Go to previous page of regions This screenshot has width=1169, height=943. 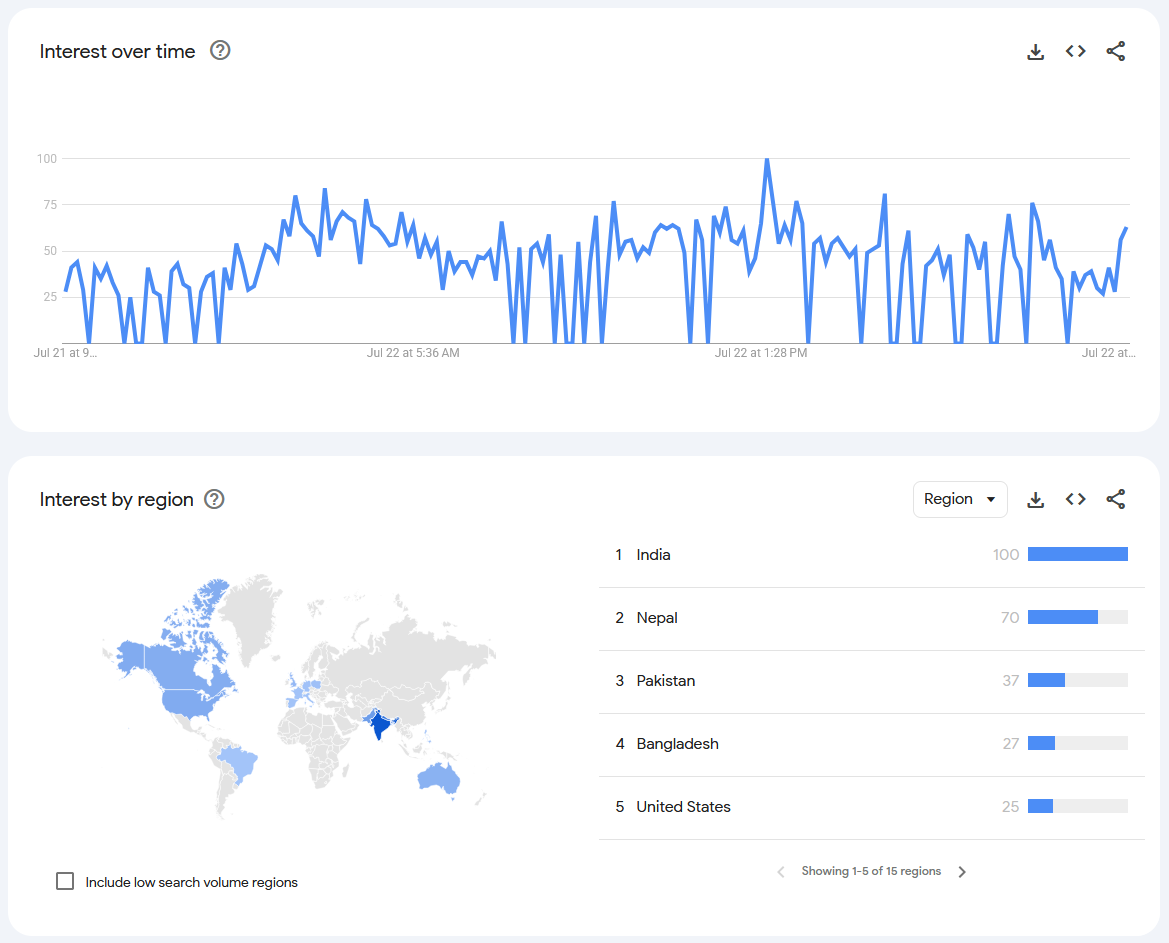click(781, 871)
